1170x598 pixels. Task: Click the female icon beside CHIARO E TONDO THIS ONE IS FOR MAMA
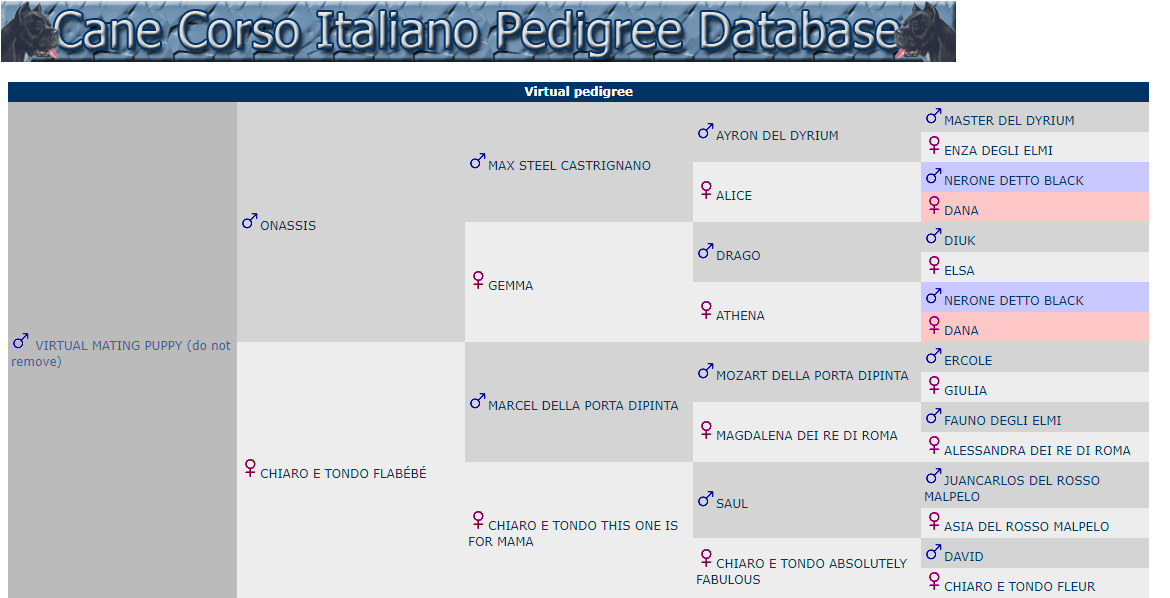pos(478,520)
